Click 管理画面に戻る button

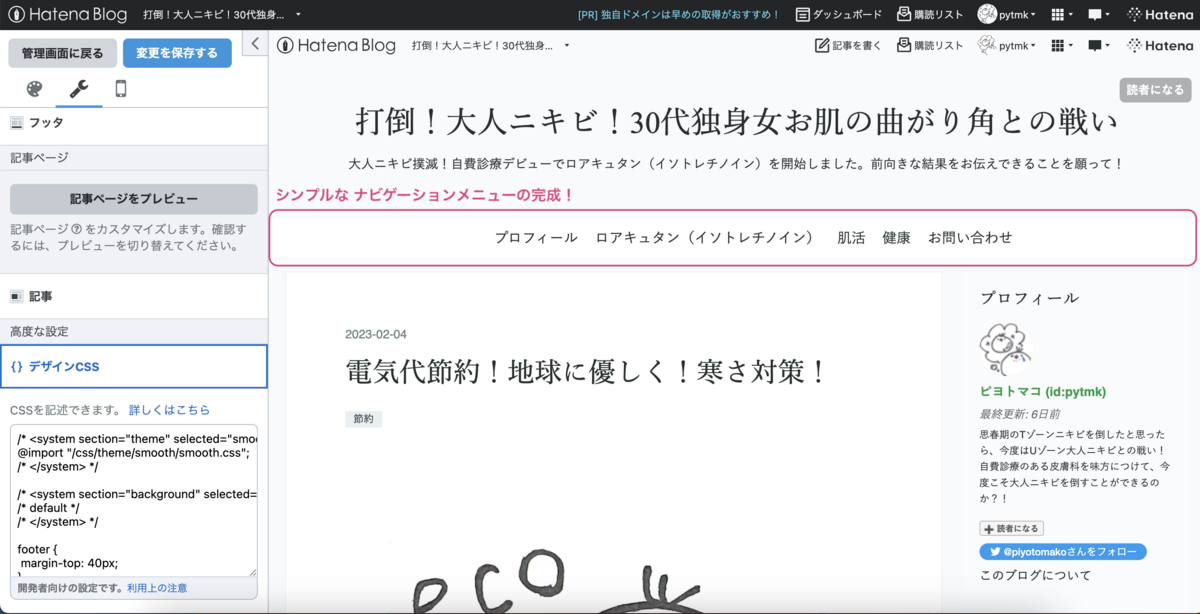pyautogui.click(x=62, y=53)
